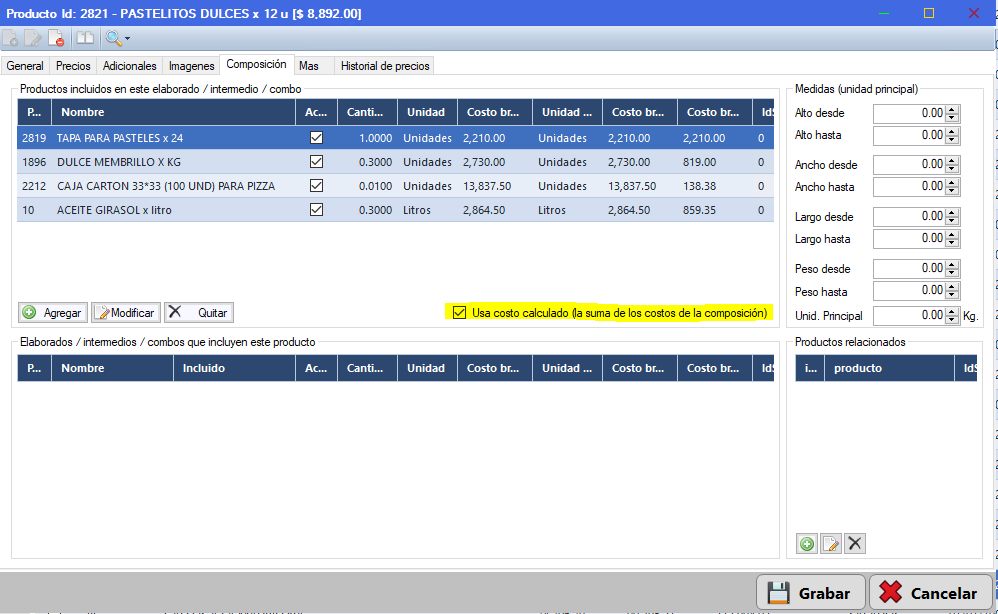Click the product ID cell 1896
This screenshot has height=614, width=998.
tap(34, 162)
